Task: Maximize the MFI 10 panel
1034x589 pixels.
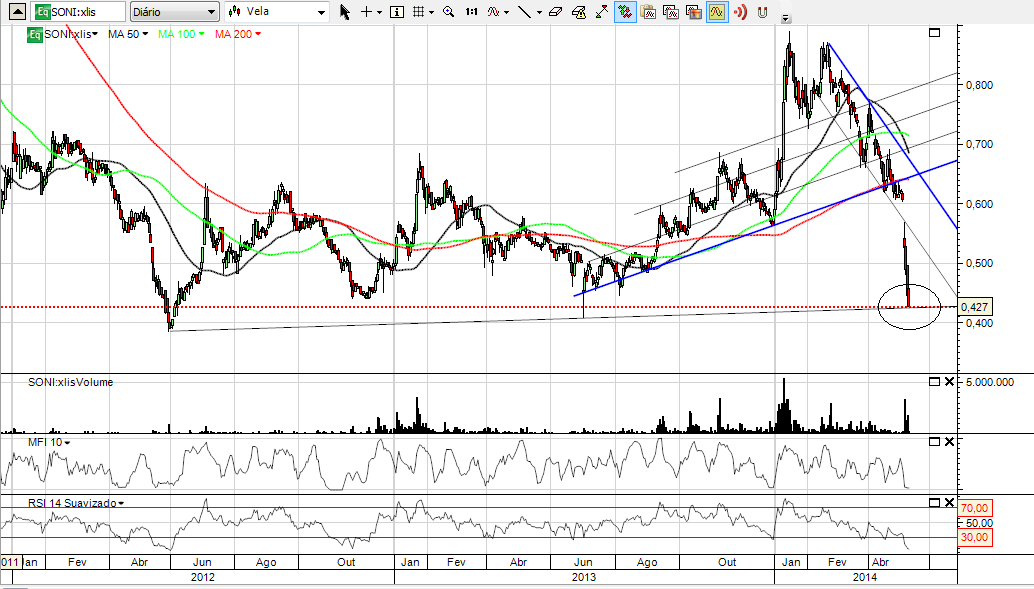Action: (934, 441)
